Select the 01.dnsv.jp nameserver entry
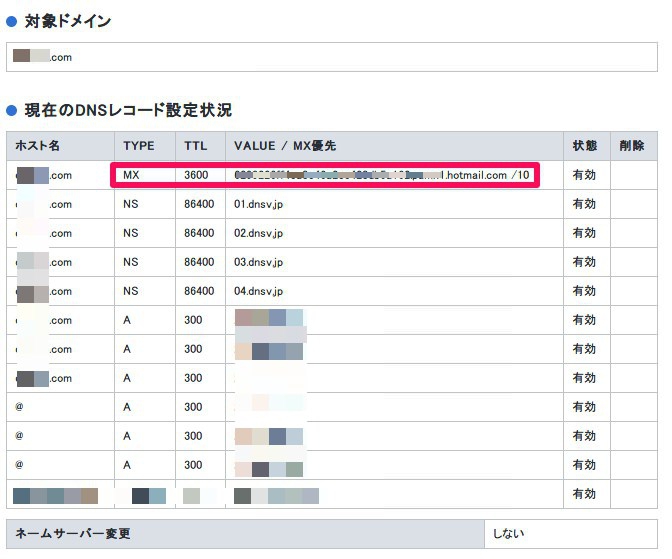Viewport: 672px width, 559px height. click(258, 204)
